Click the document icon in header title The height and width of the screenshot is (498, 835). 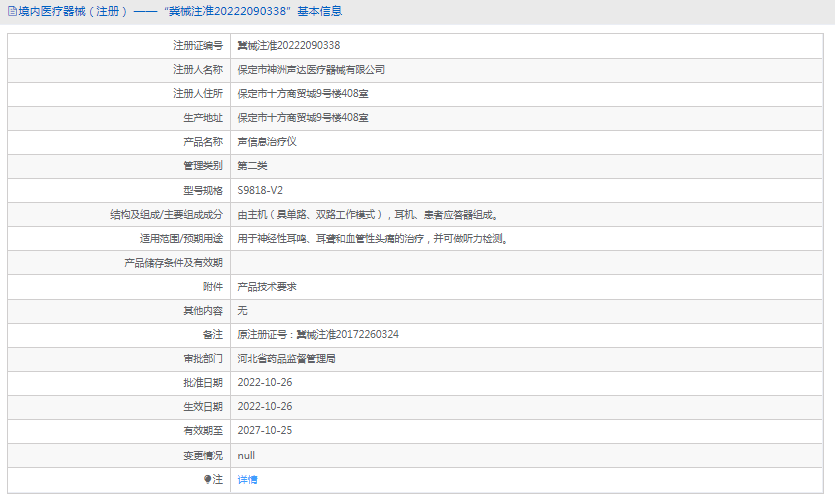[x=12, y=11]
